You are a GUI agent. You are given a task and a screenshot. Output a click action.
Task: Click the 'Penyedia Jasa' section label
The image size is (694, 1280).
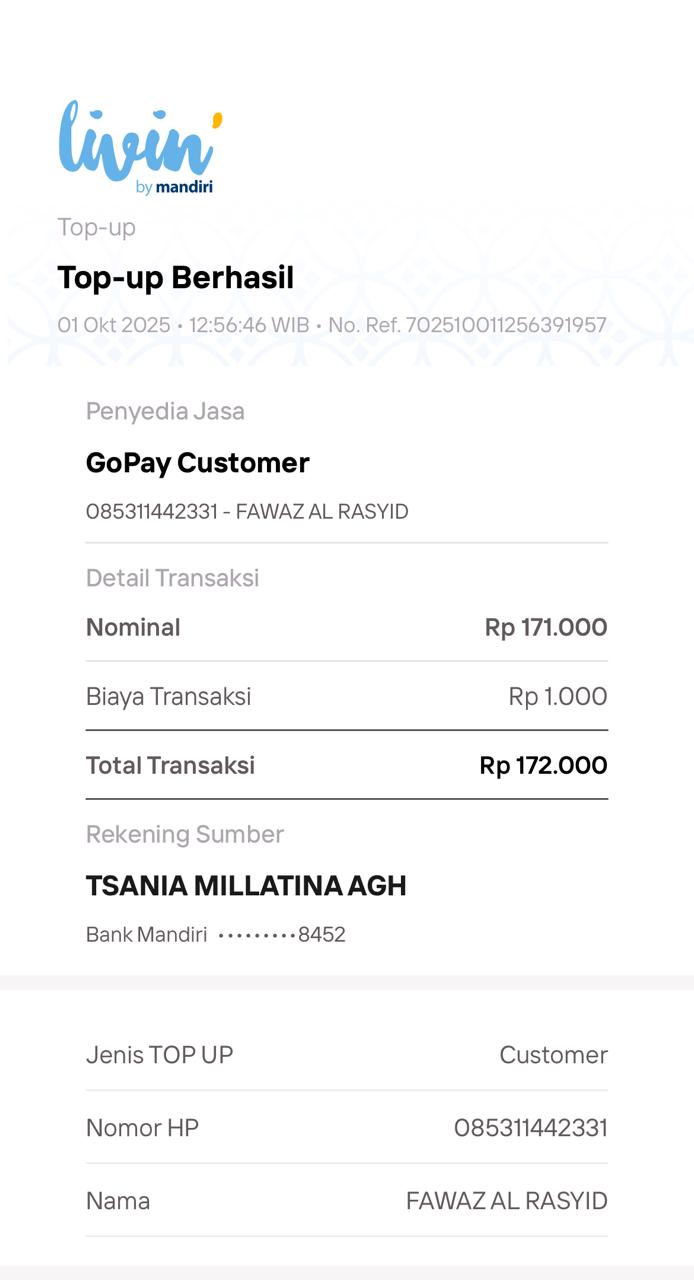(x=165, y=411)
